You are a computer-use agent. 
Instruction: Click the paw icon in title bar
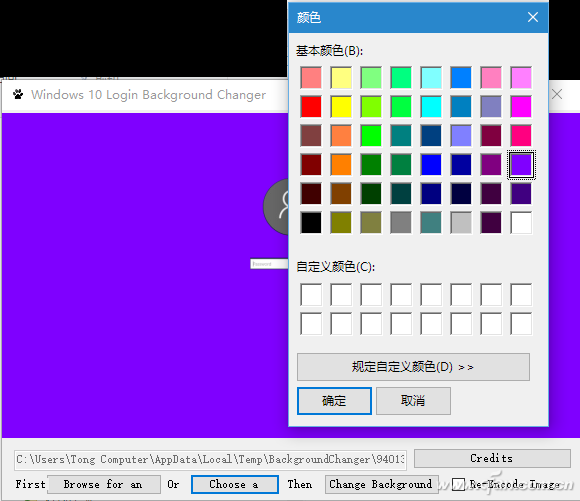coord(18,94)
